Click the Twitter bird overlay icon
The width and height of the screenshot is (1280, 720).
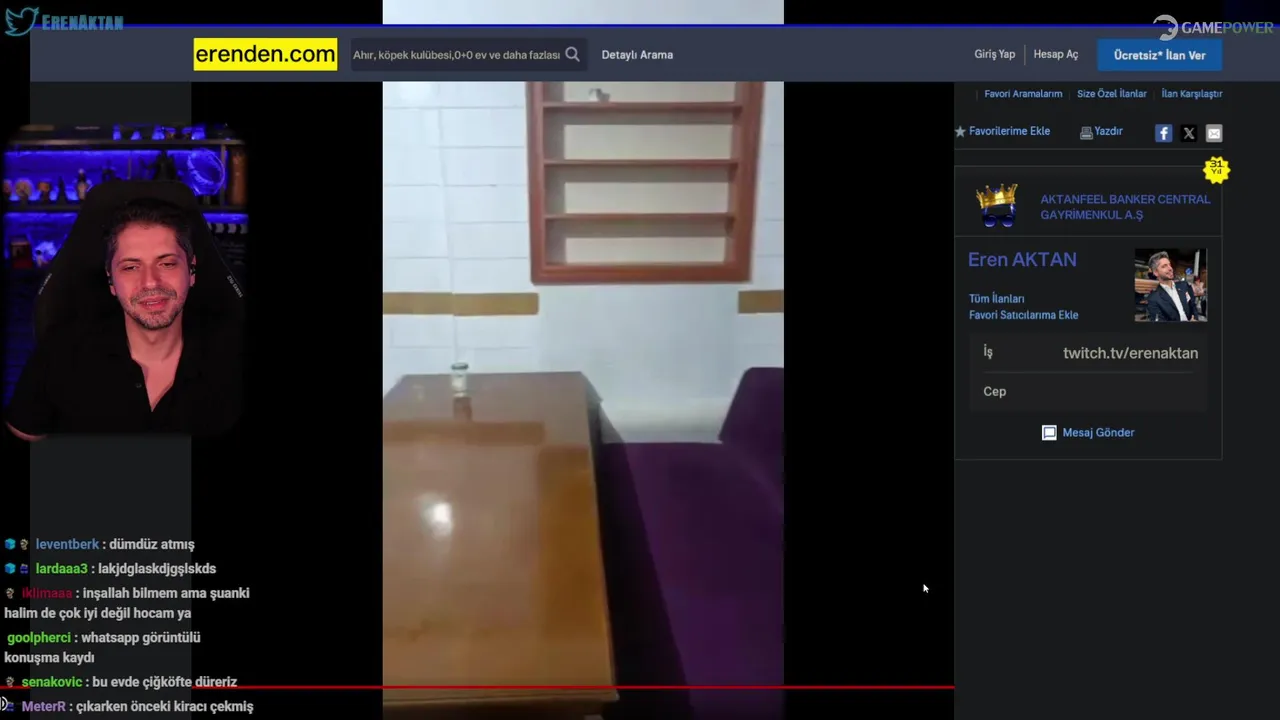[21, 21]
